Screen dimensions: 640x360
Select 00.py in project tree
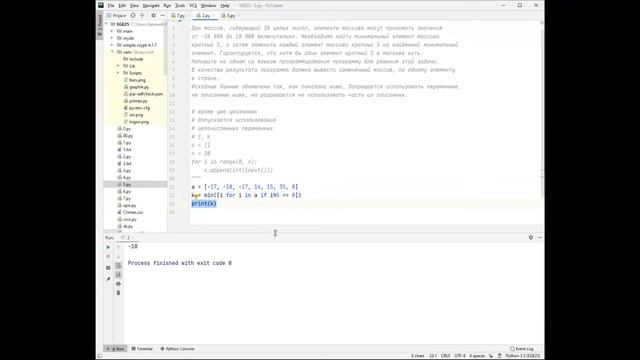[x=125, y=136]
